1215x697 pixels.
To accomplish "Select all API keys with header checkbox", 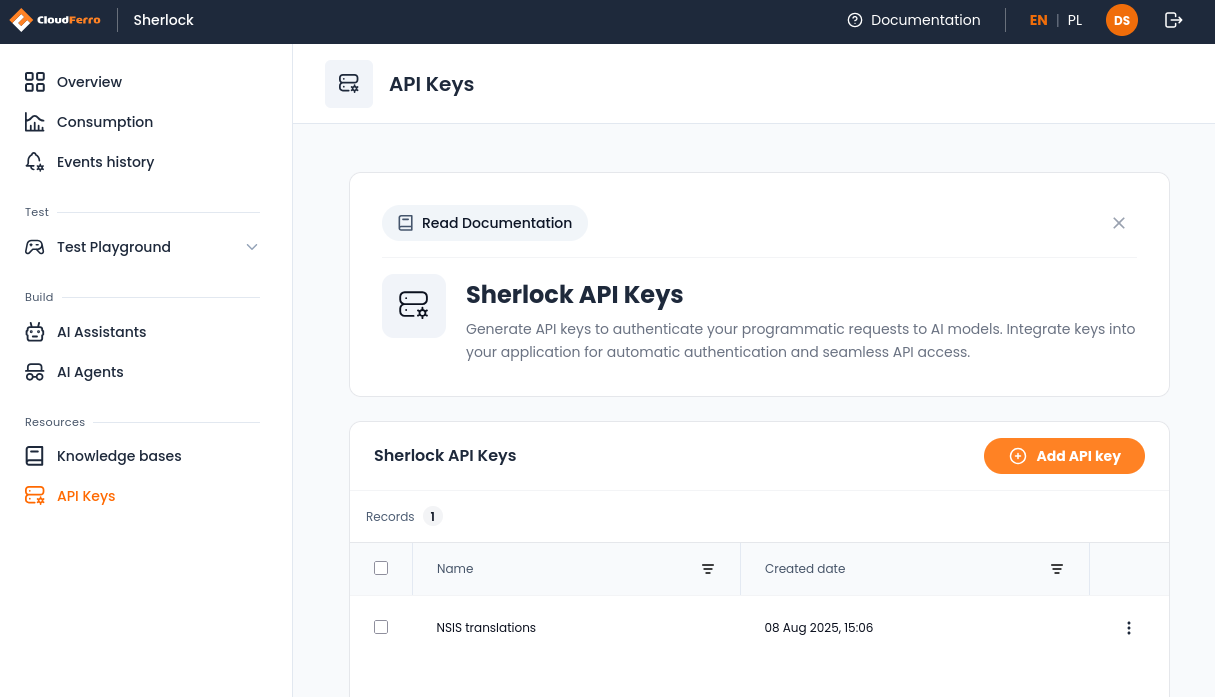I will coord(381,568).
